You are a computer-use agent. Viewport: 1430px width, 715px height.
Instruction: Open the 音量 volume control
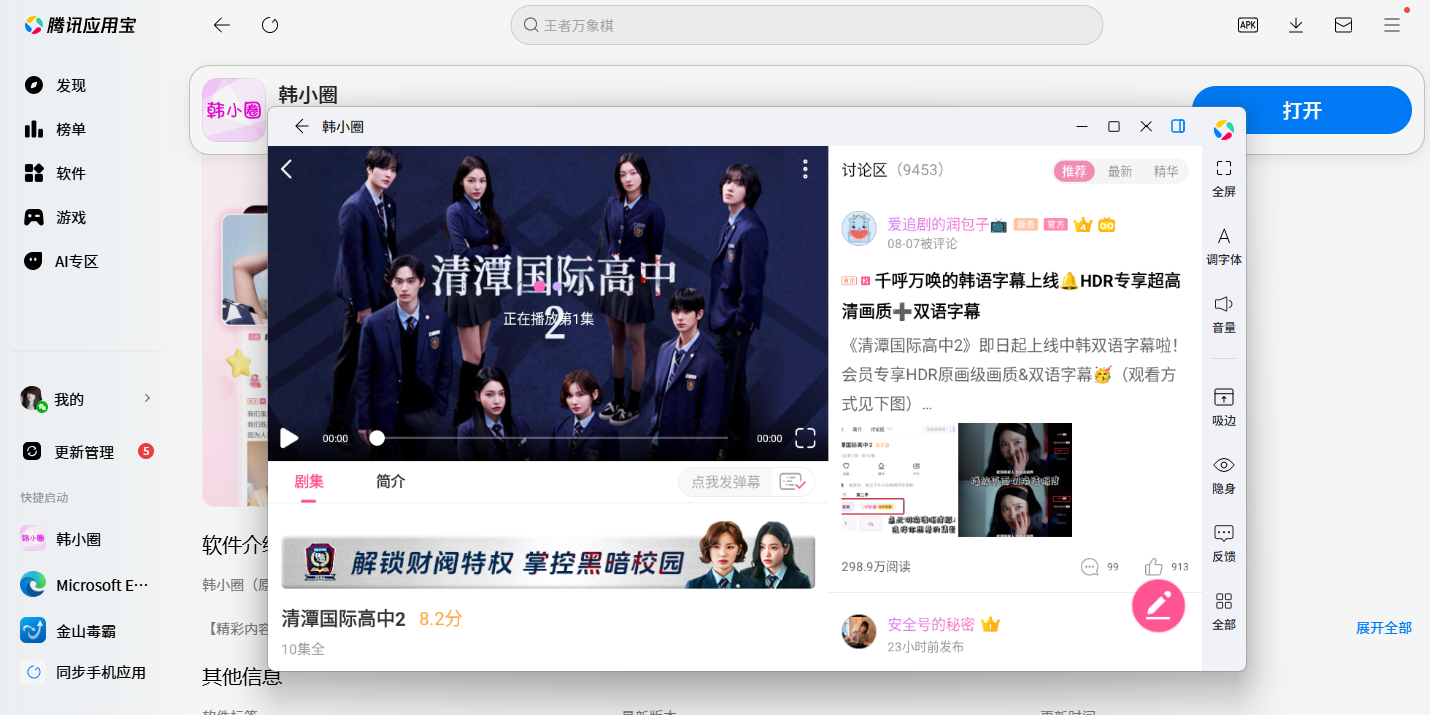(x=1224, y=304)
